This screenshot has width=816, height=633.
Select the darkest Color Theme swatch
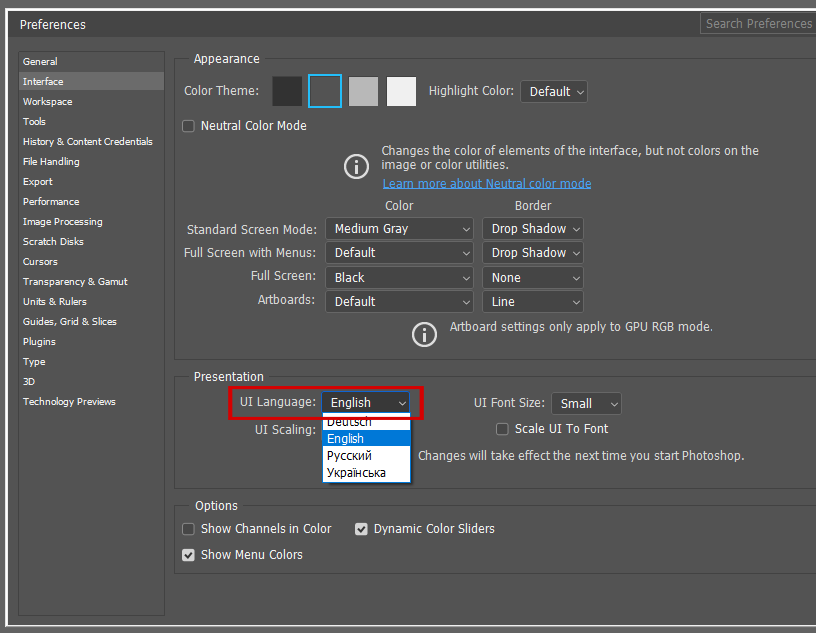tap(287, 91)
